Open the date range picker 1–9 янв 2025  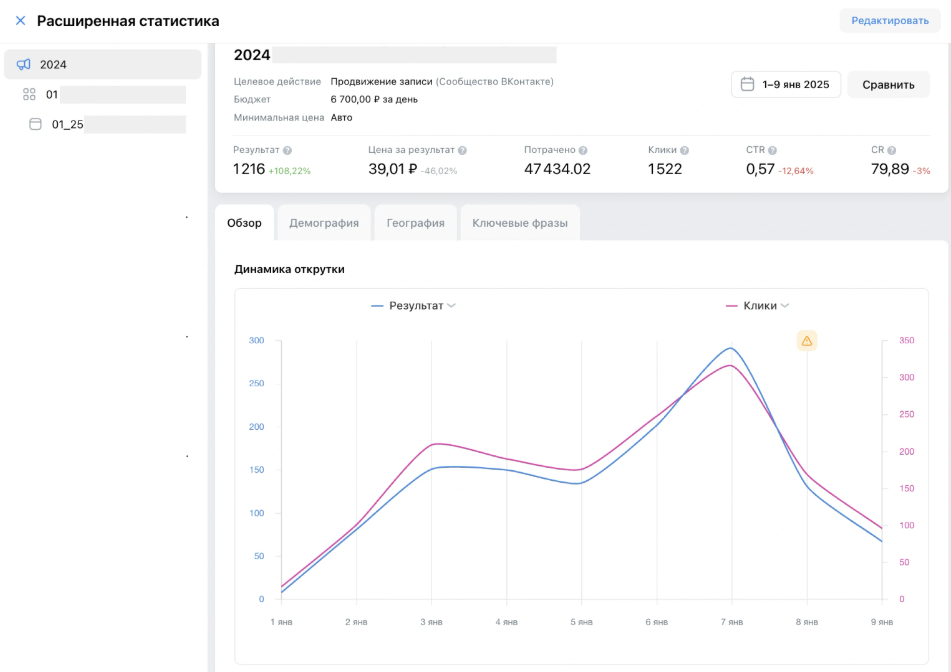(x=785, y=85)
